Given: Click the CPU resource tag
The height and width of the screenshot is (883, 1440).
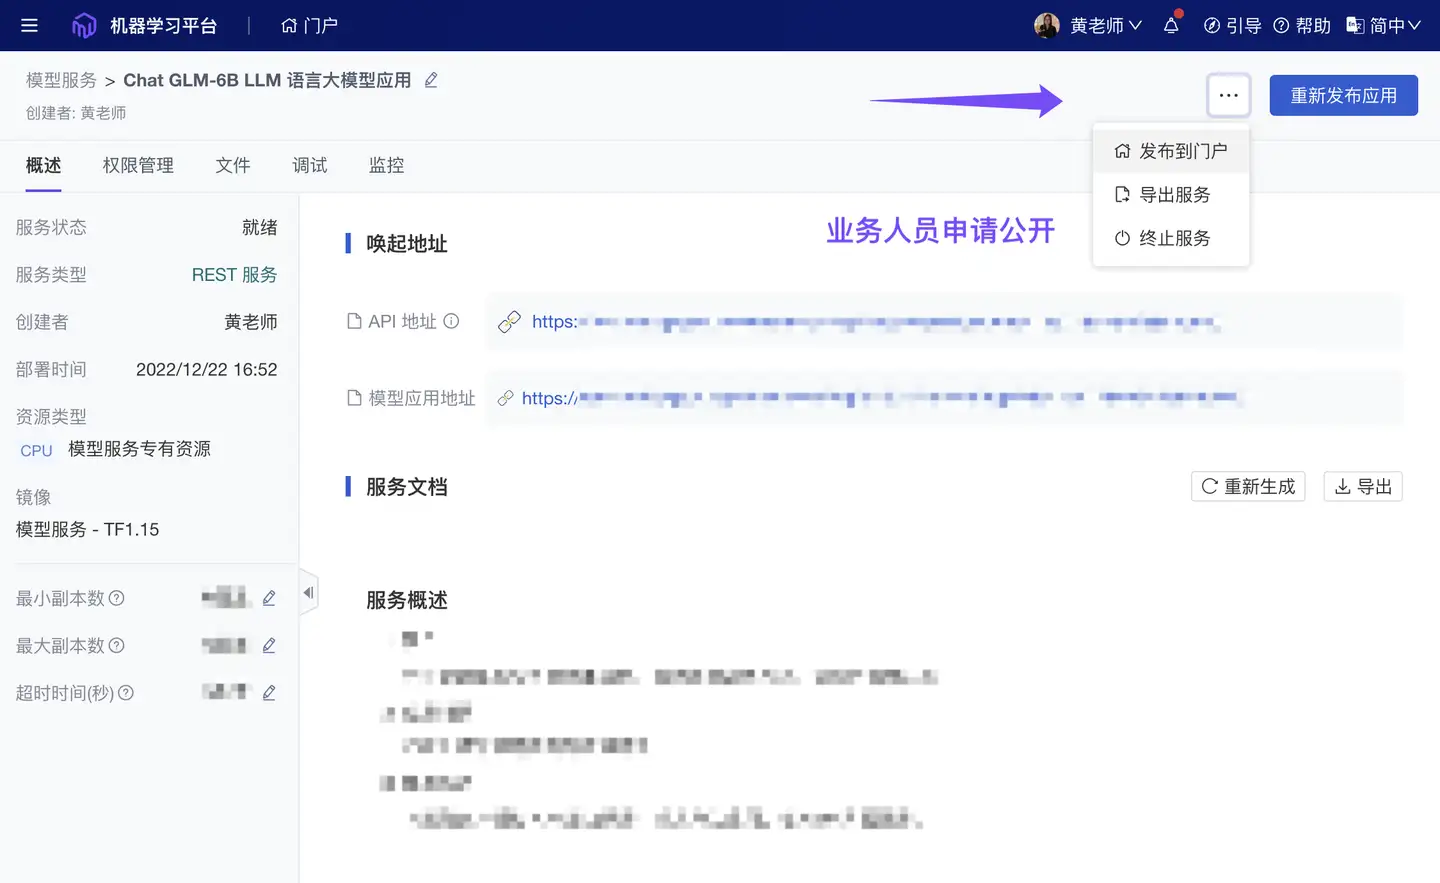Looking at the screenshot, I should tap(36, 451).
